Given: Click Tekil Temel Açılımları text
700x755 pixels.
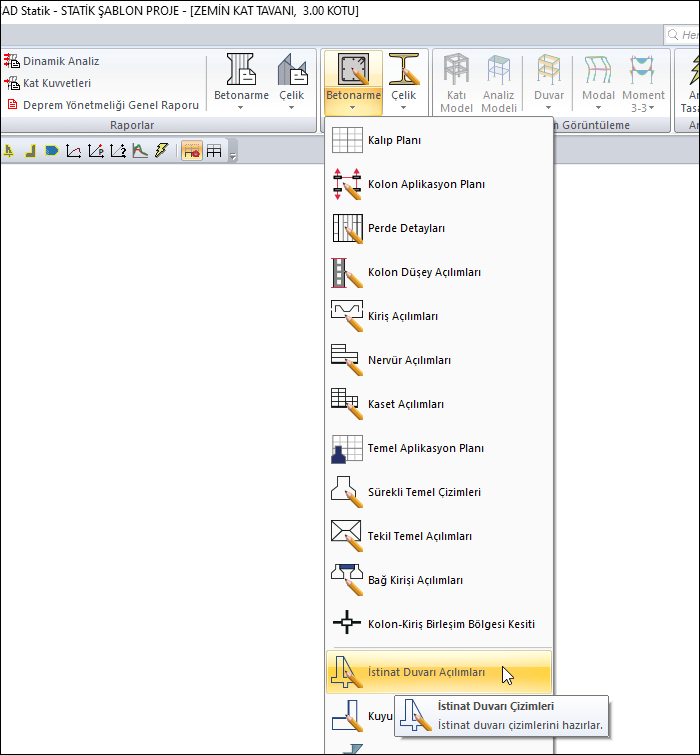Looking at the screenshot, I should 420,536.
